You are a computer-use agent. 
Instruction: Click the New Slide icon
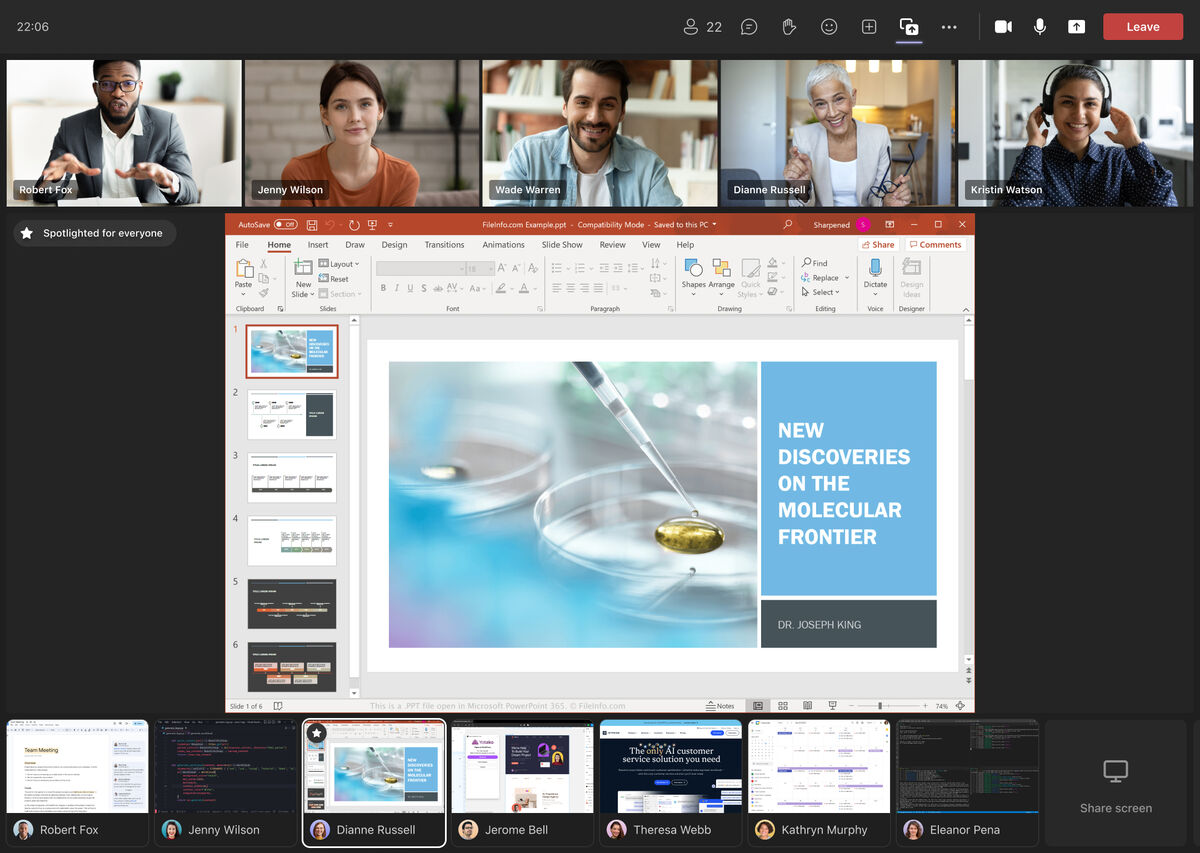(303, 267)
